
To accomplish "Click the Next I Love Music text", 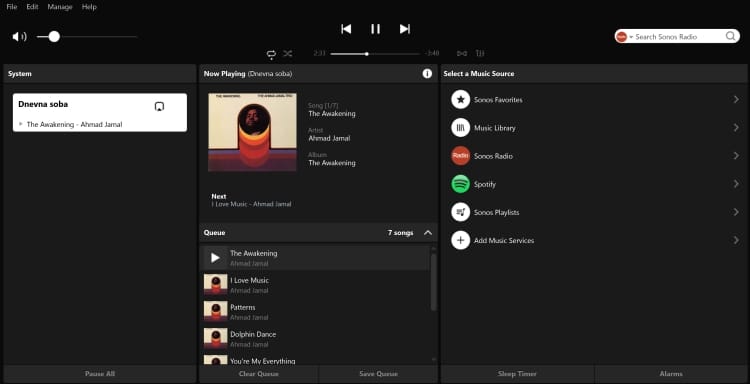I will (x=251, y=204).
